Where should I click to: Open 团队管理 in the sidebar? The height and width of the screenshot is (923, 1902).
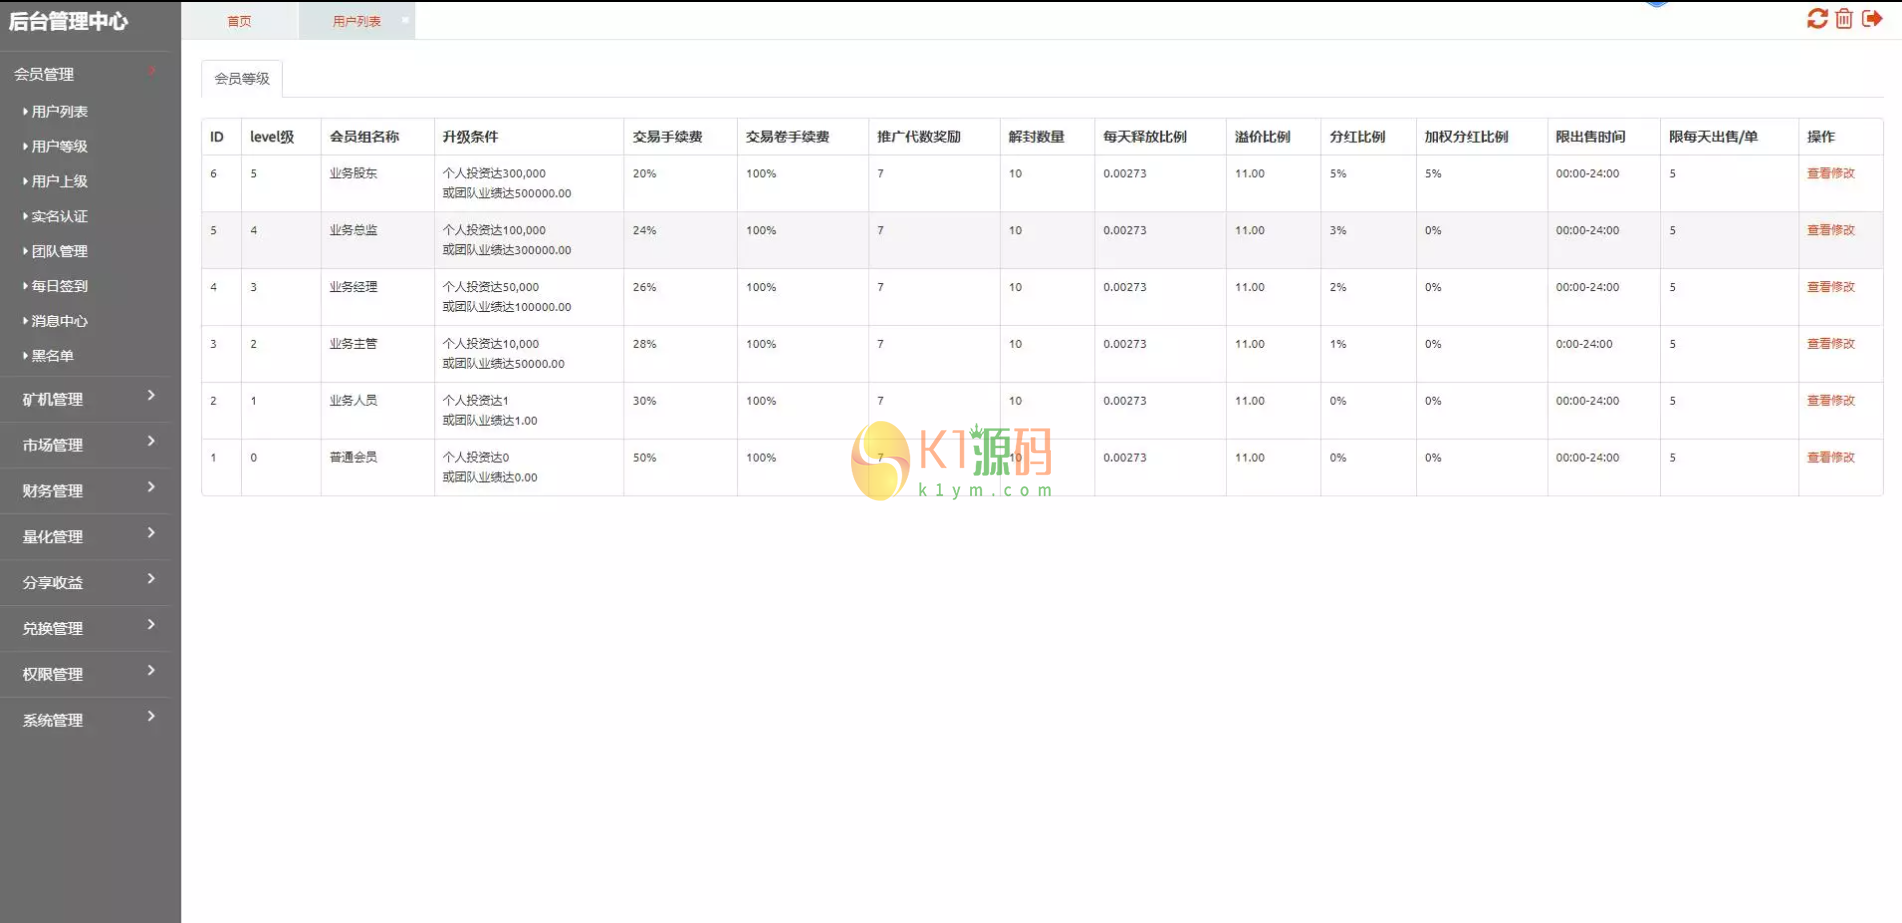click(59, 252)
